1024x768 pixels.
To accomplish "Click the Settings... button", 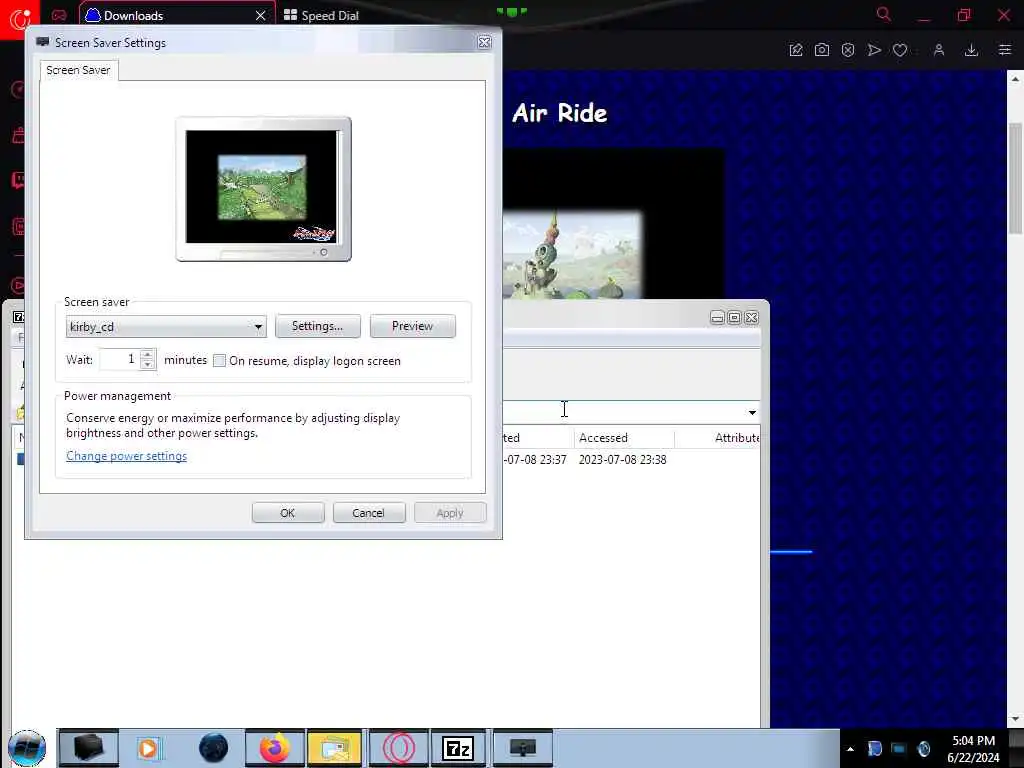I will pyautogui.click(x=317, y=326).
